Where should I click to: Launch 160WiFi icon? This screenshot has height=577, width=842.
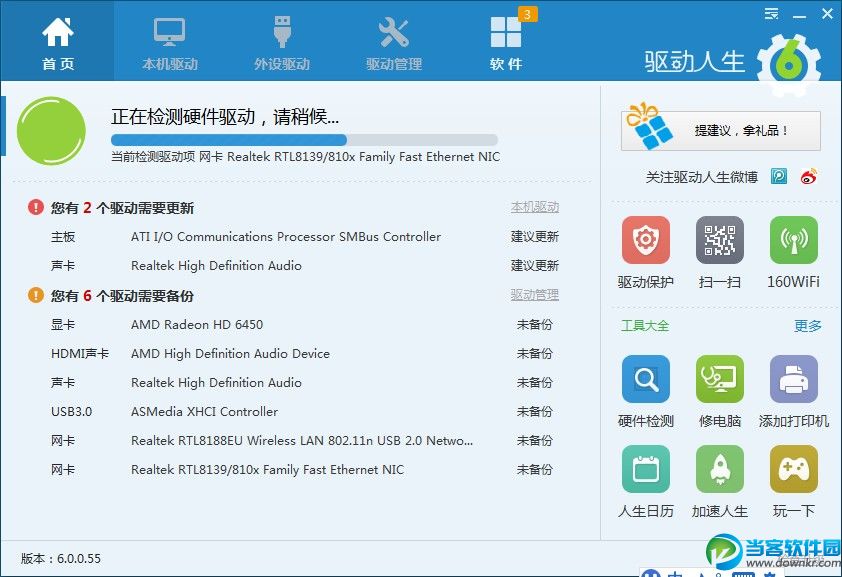click(794, 240)
